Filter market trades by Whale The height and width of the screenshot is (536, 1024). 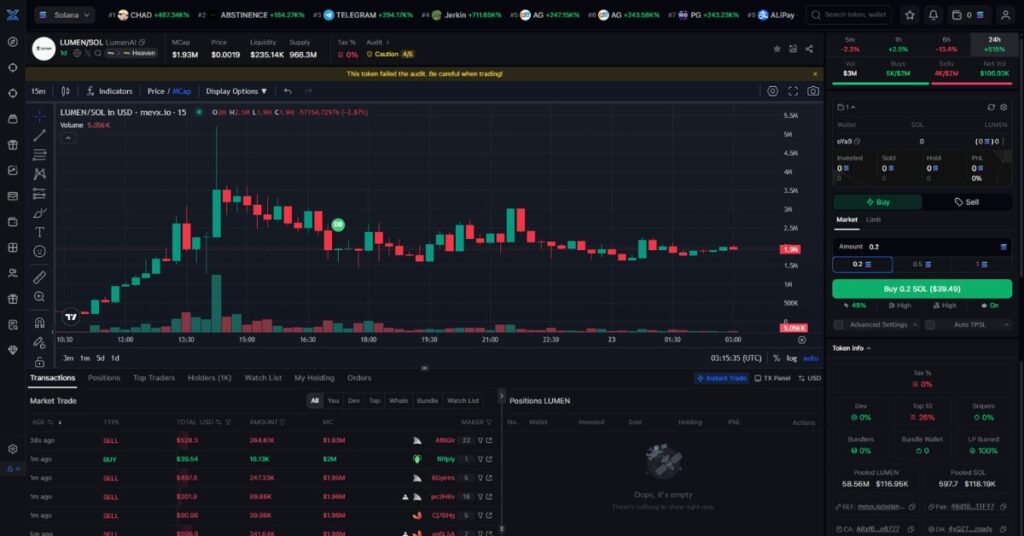398,401
